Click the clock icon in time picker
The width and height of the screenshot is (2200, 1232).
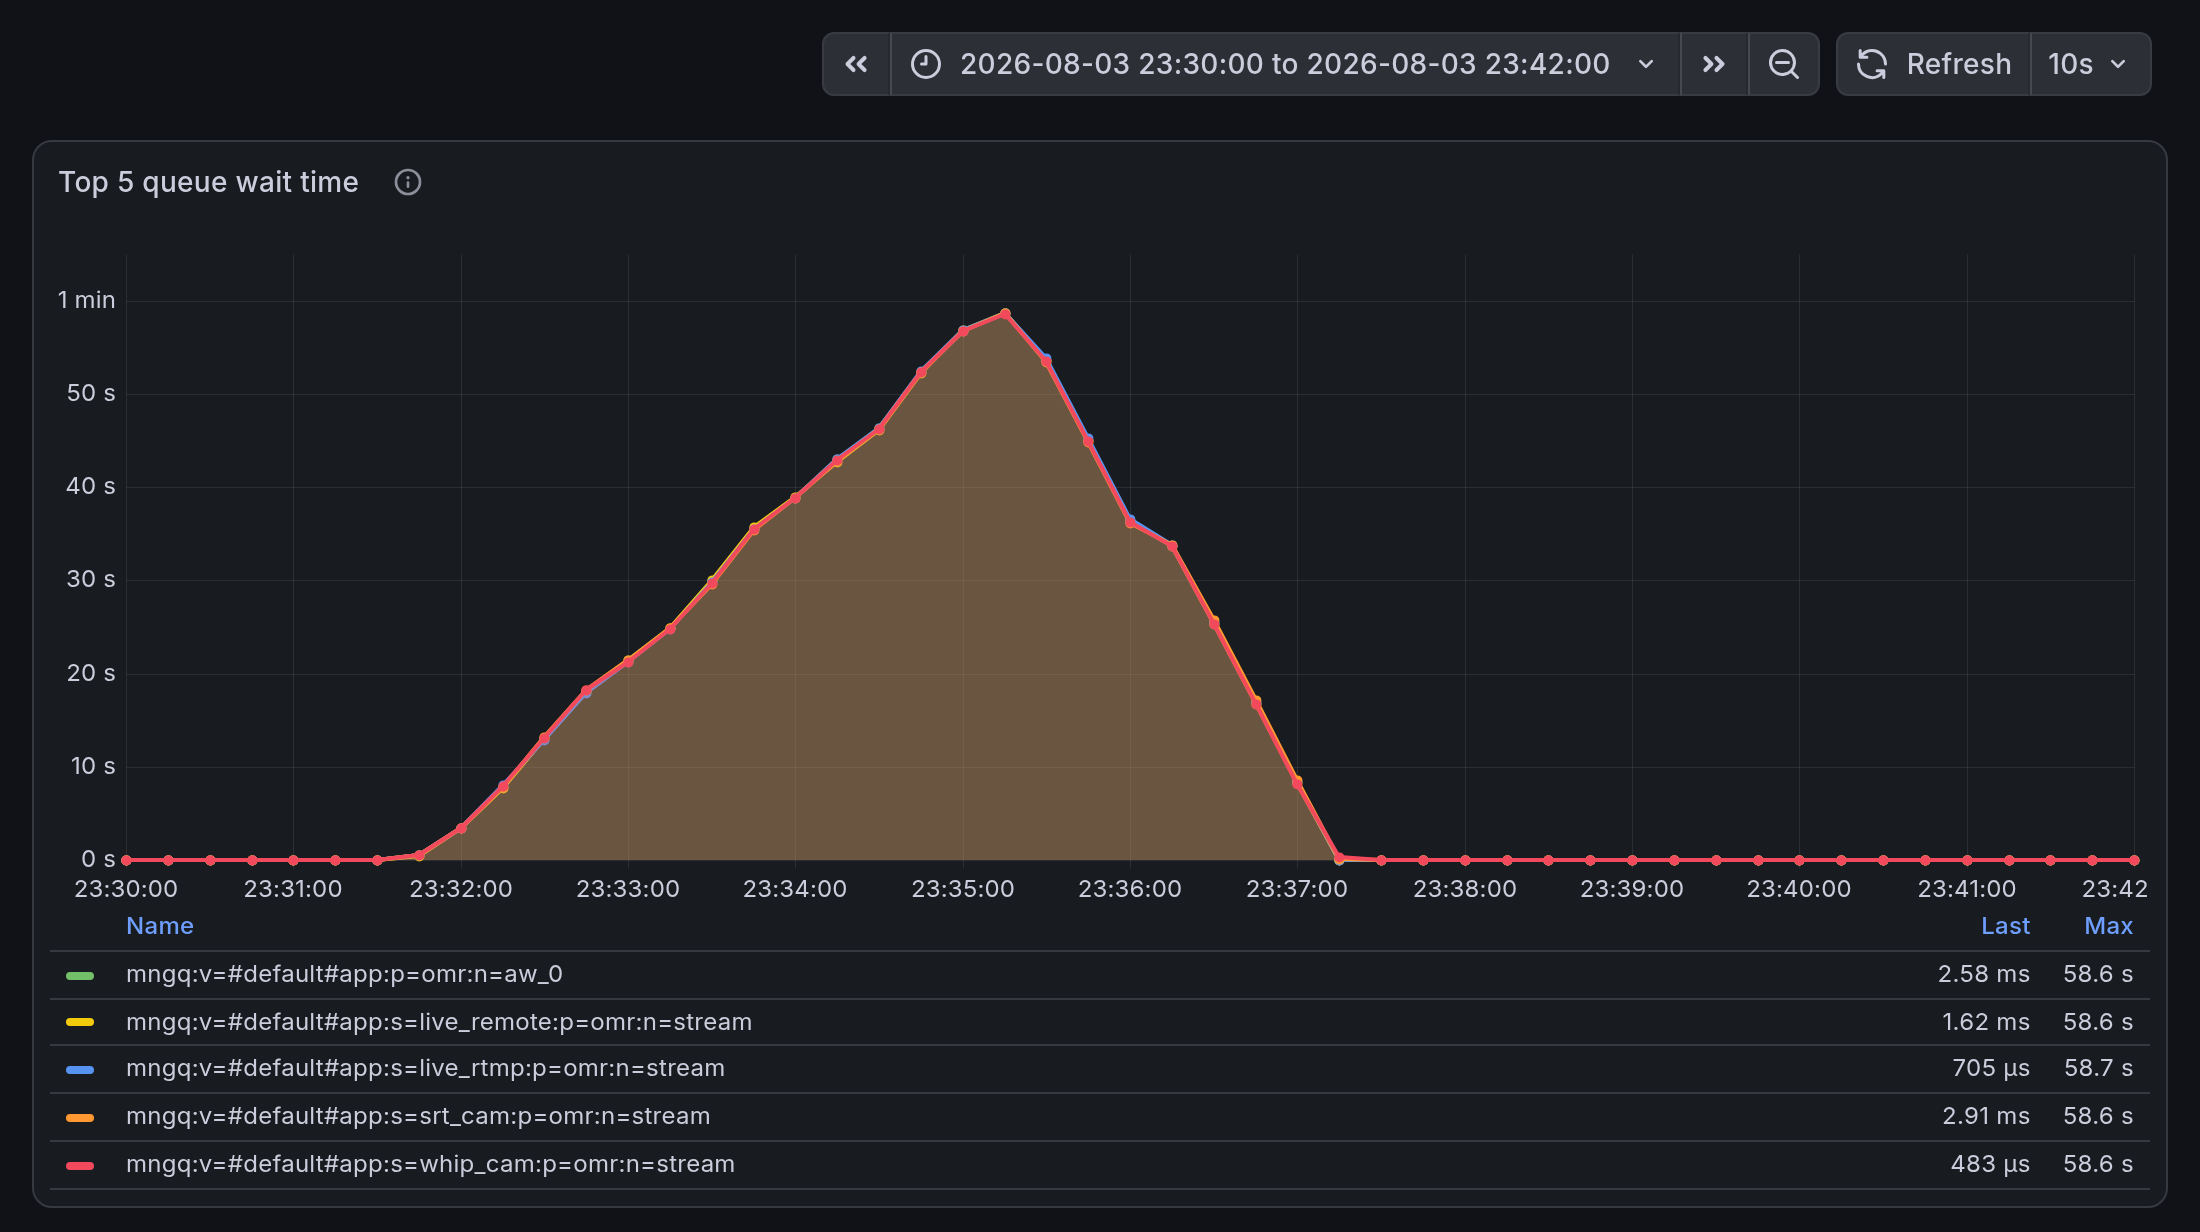tap(926, 64)
